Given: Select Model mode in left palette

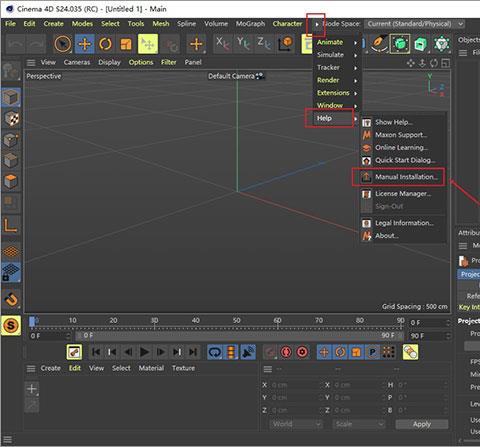Looking at the screenshot, I should point(11,97).
